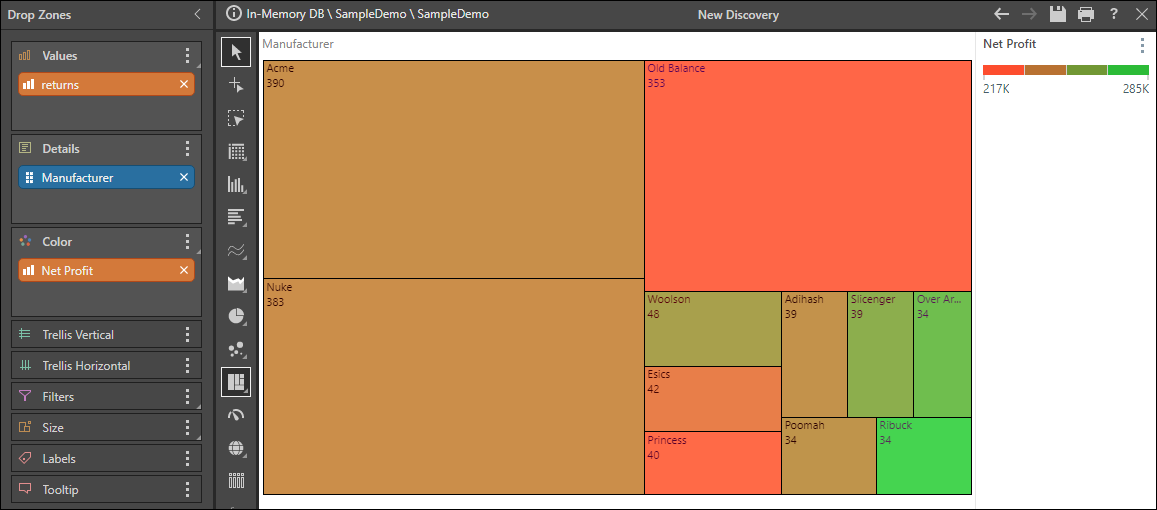
Task: Switch to scatter bubble chart visualization
Action: (x=236, y=349)
